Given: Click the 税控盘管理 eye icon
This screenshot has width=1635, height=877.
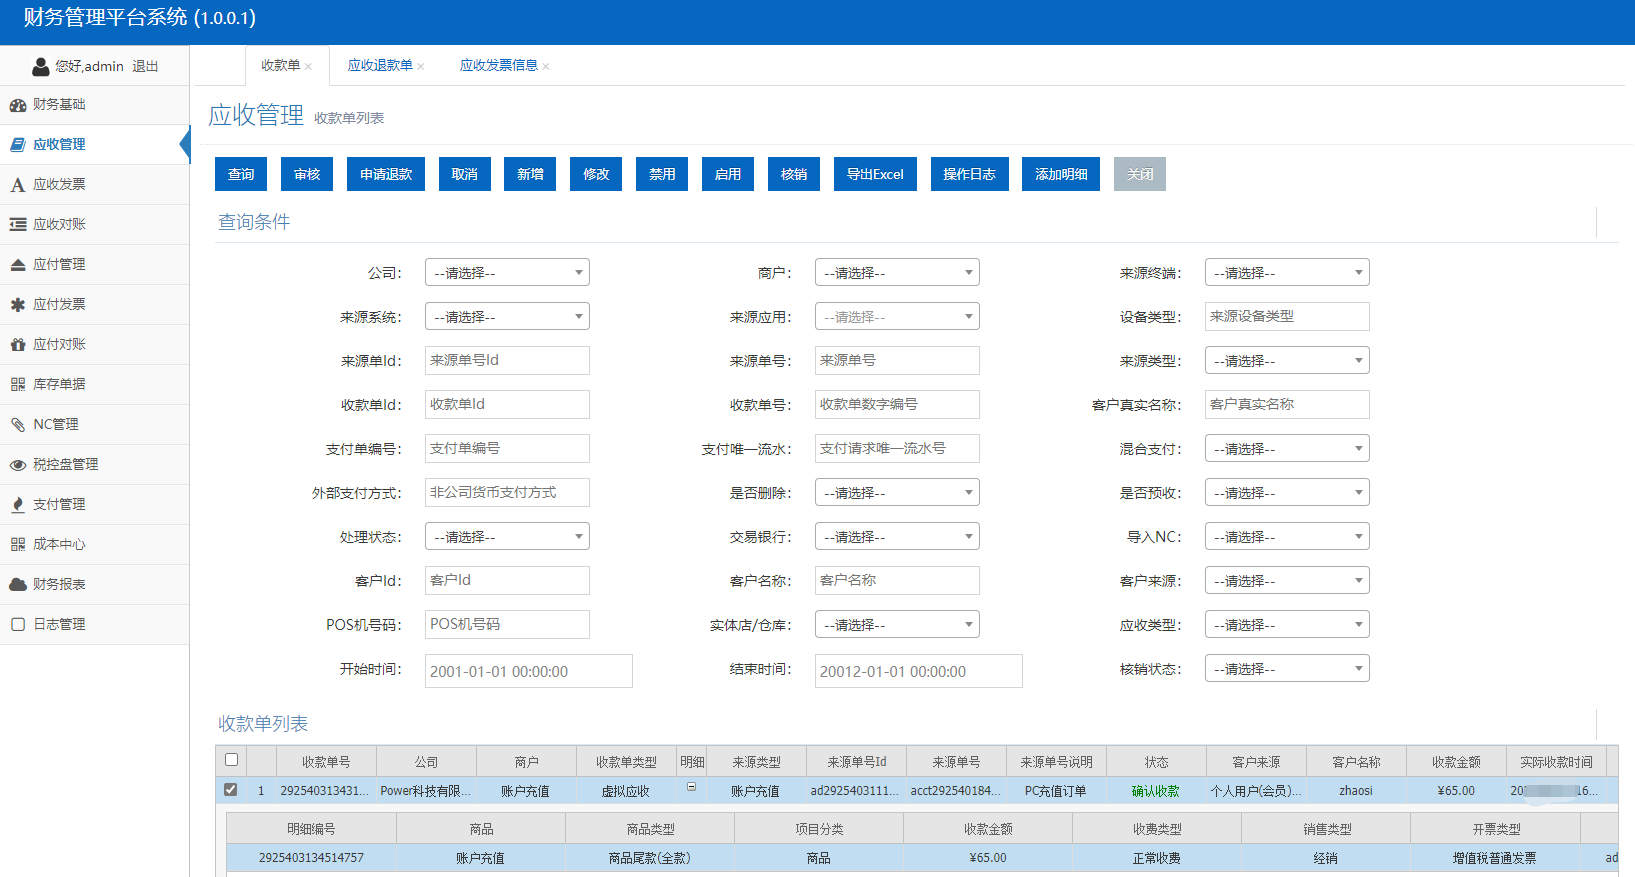Looking at the screenshot, I should (x=18, y=465).
